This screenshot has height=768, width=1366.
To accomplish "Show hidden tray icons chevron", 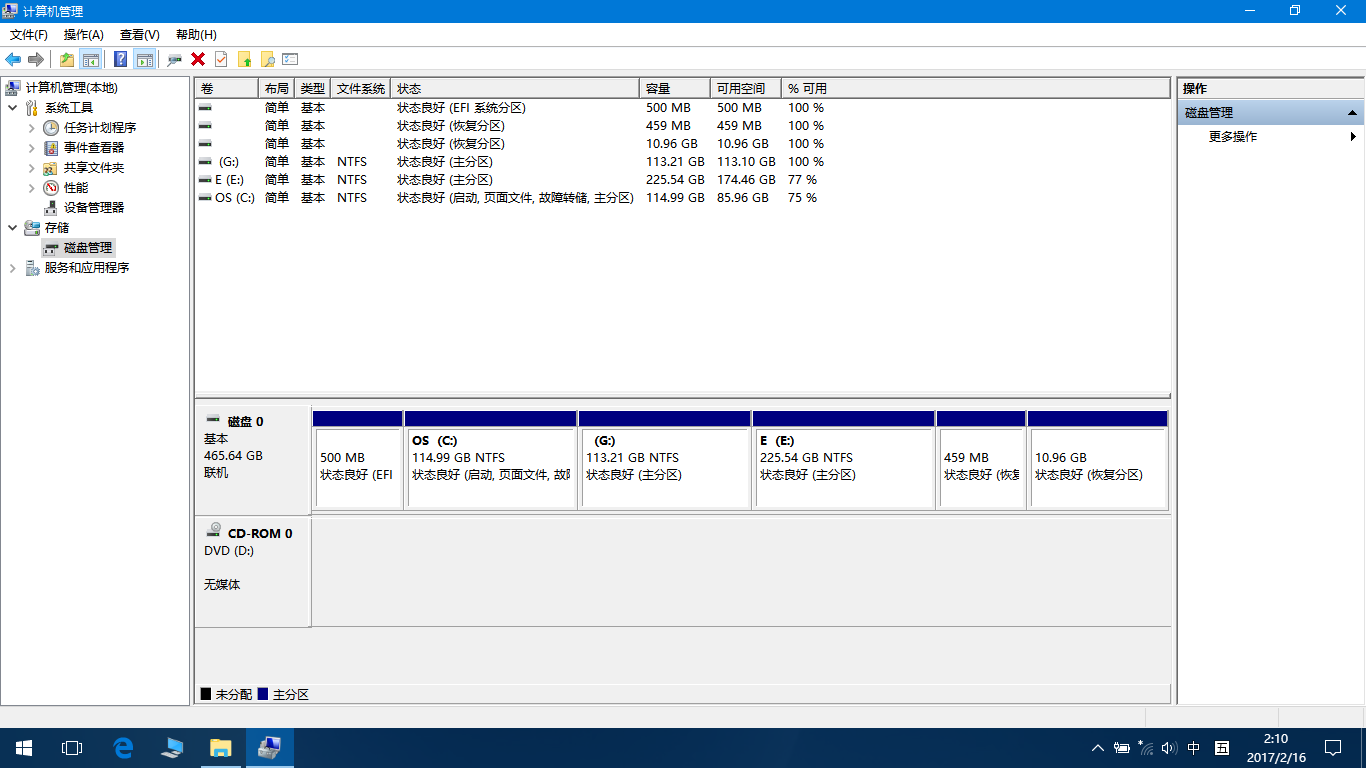I will 1097,748.
